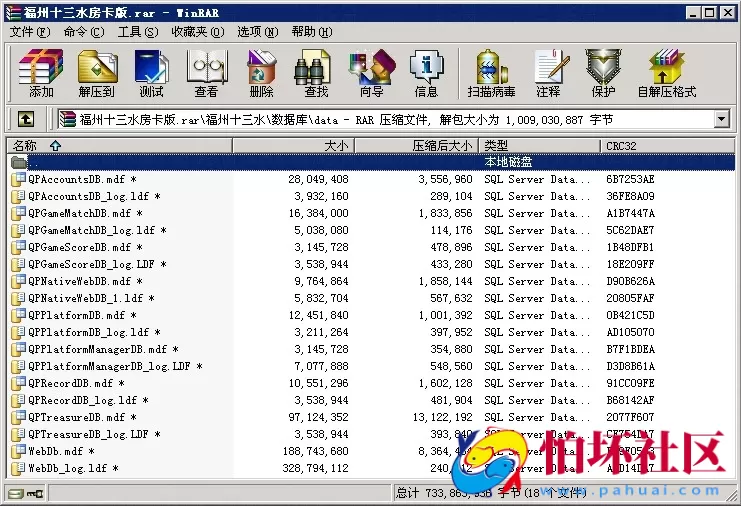Click the file icon for QPNativeWebDB.mdf
This screenshot has width=741, height=506.
click(18, 281)
